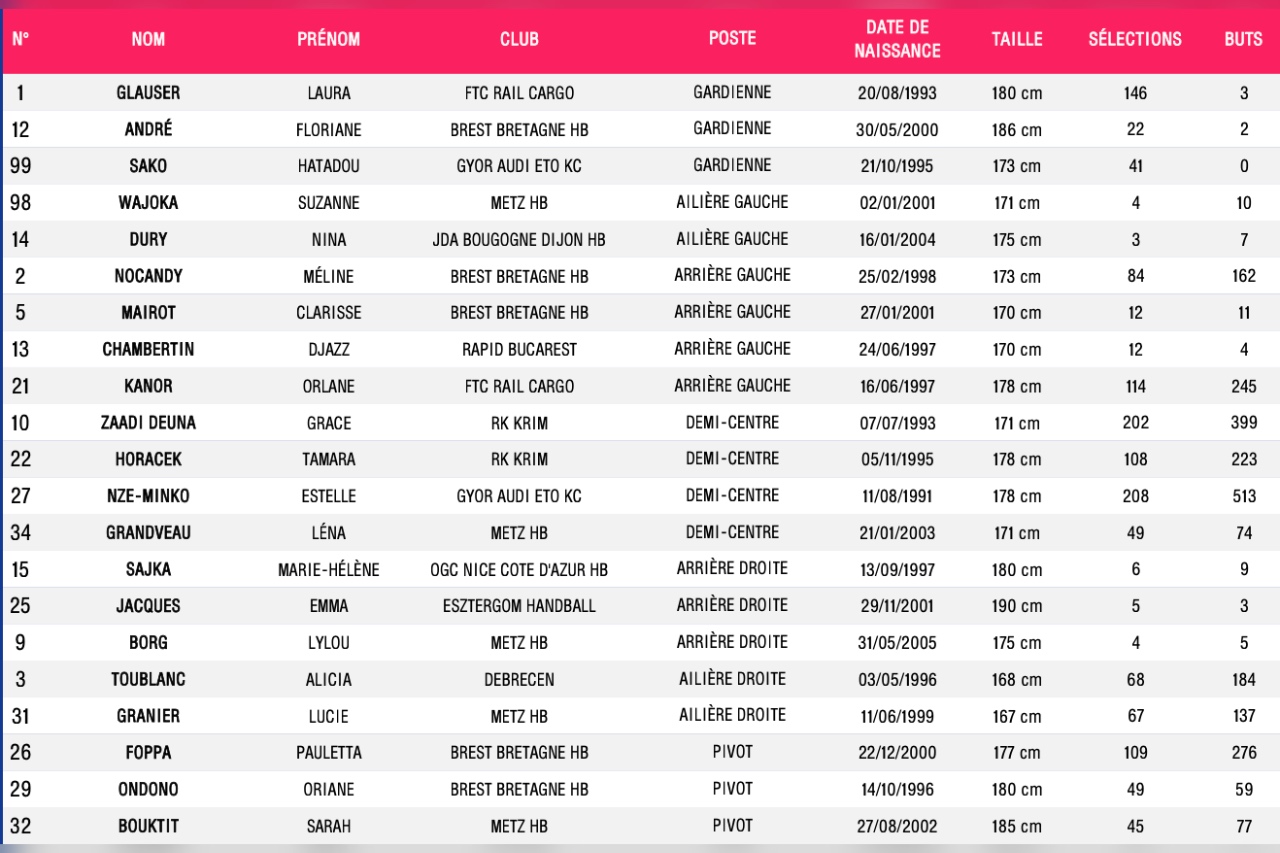Click the name GLAUSER in the table
The image size is (1280, 853).
pos(148,93)
